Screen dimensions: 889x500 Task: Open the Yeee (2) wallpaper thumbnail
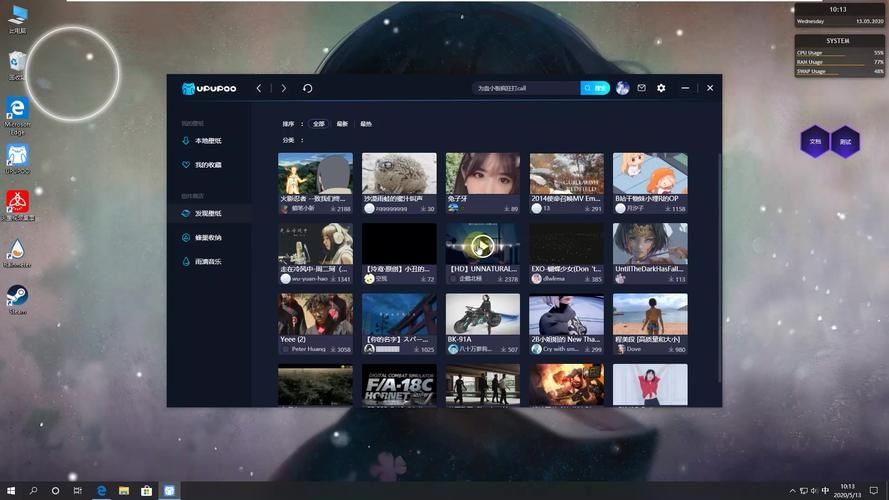pyautogui.click(x=315, y=314)
